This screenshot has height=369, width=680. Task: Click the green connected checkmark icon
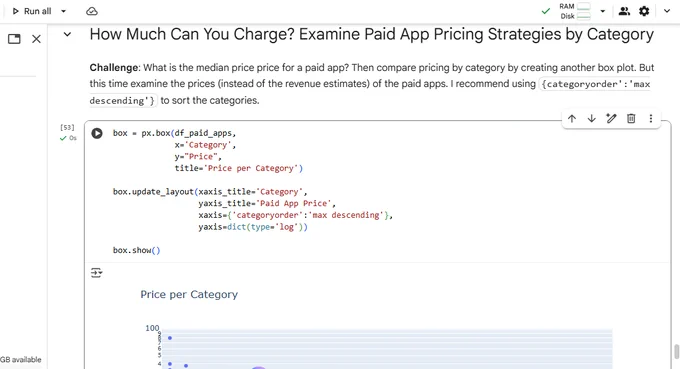pos(546,11)
